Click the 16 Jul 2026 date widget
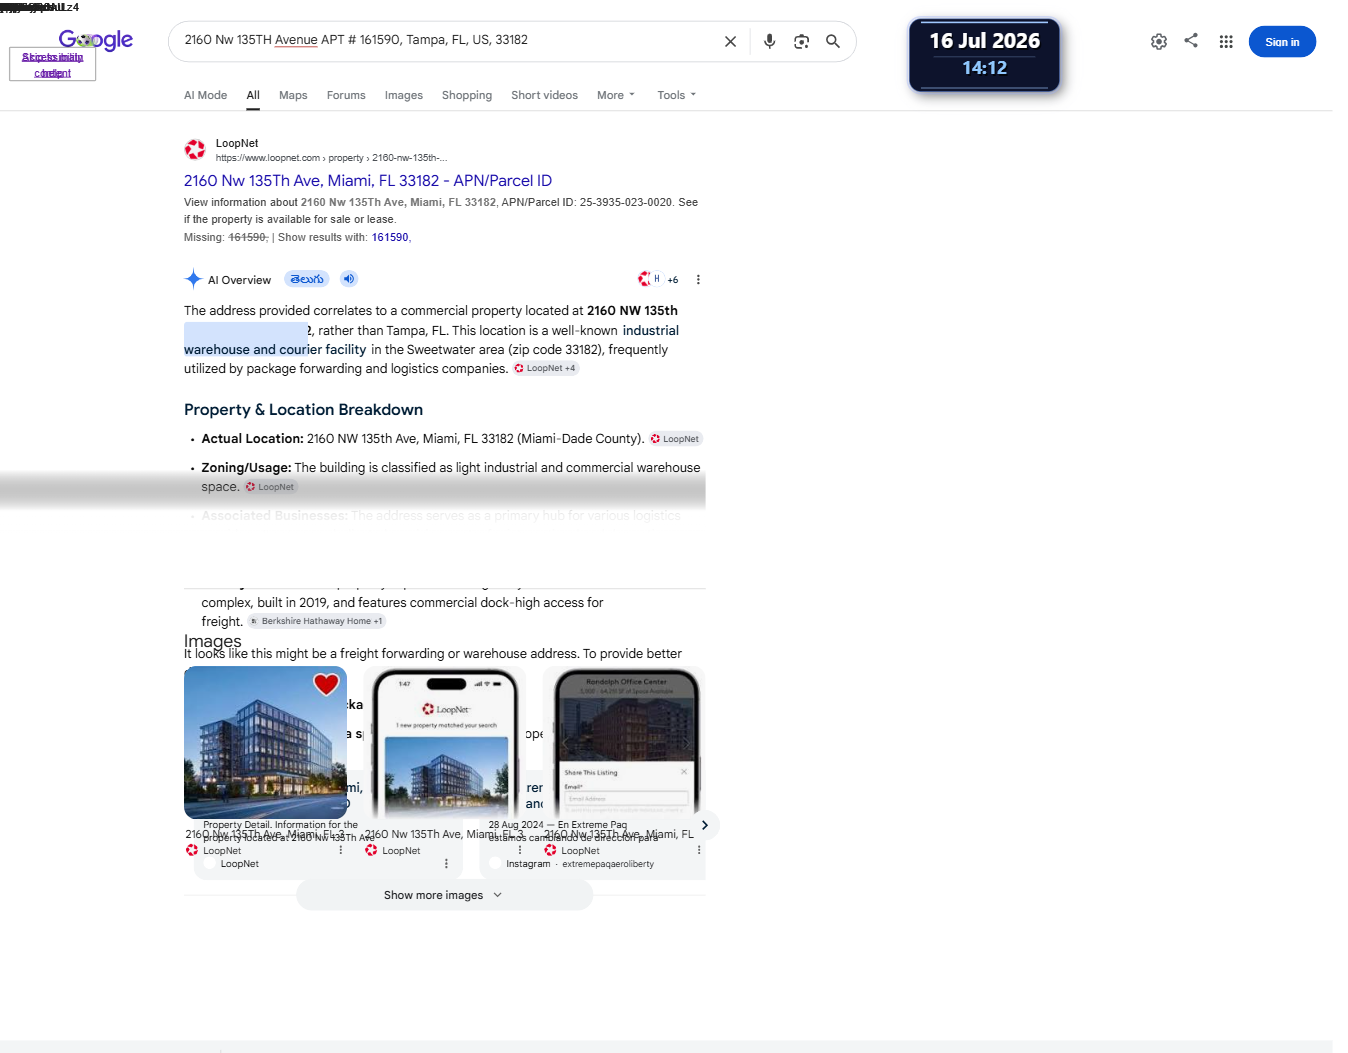The width and height of the screenshot is (1348, 1053). tap(984, 55)
